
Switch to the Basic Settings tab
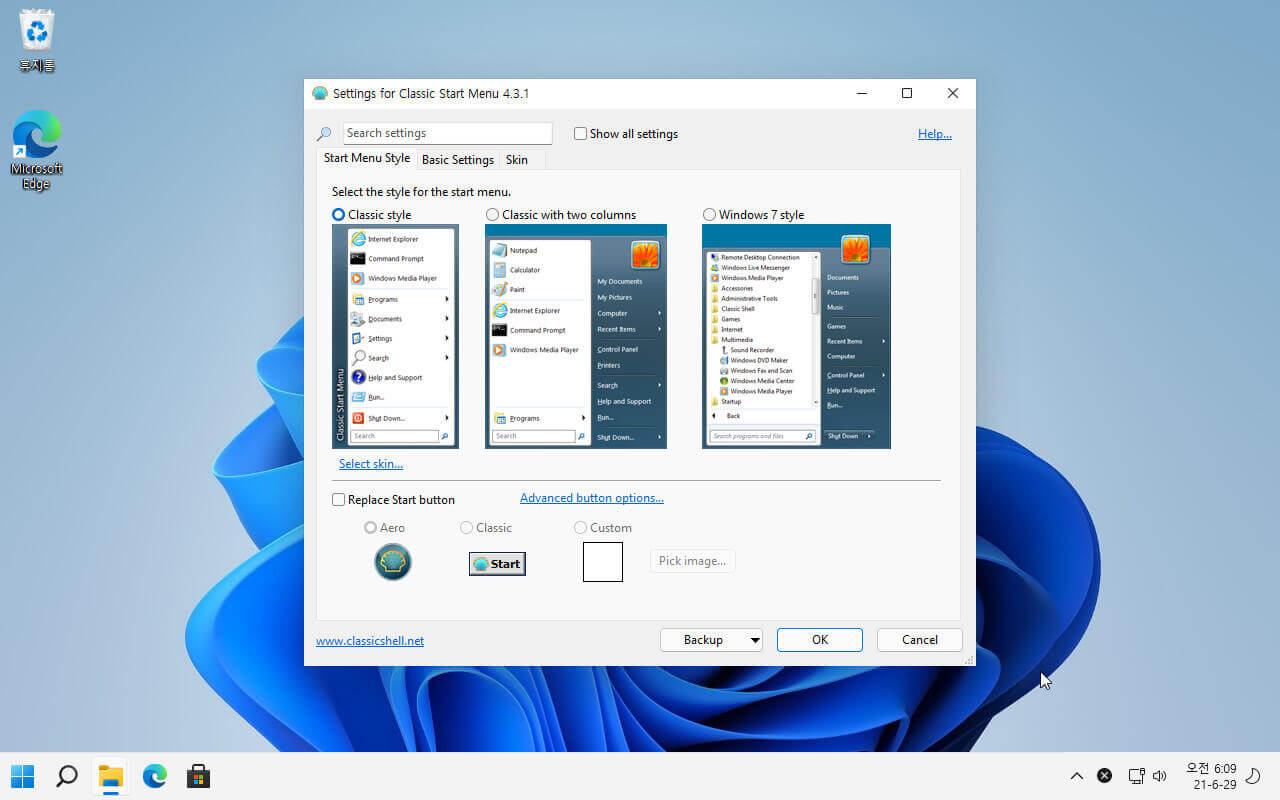[x=458, y=160]
